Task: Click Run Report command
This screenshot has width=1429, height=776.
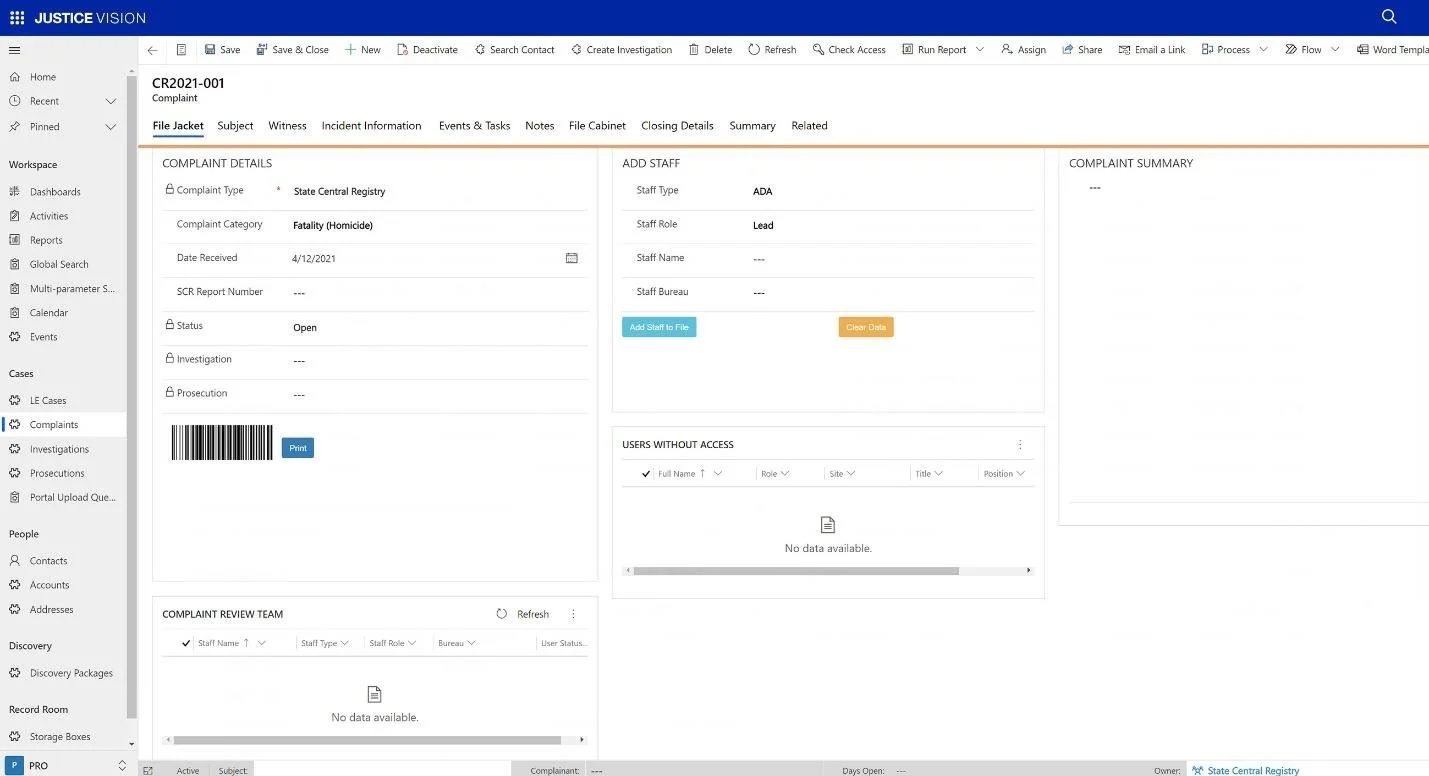Action: coord(934,50)
